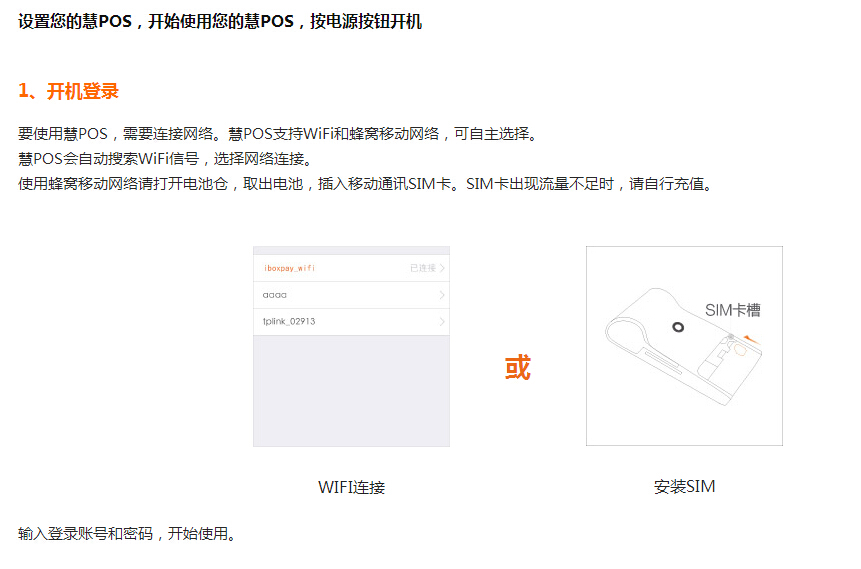Click the SIM卡槽 label in illustration
Viewport: 861px width, 569px height.
tap(733, 310)
